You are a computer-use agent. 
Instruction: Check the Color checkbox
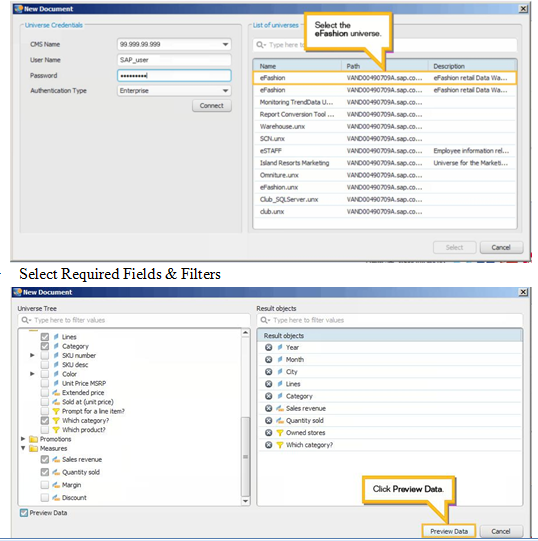pos(45,374)
